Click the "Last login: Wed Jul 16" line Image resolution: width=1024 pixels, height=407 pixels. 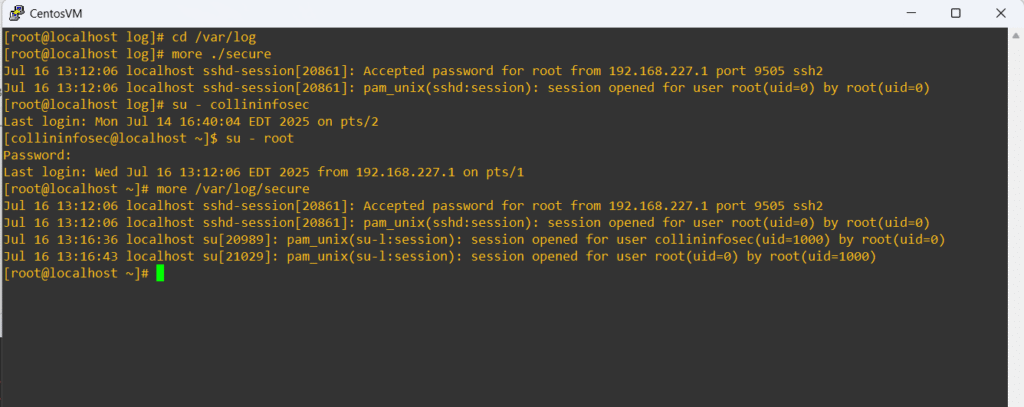point(263,172)
